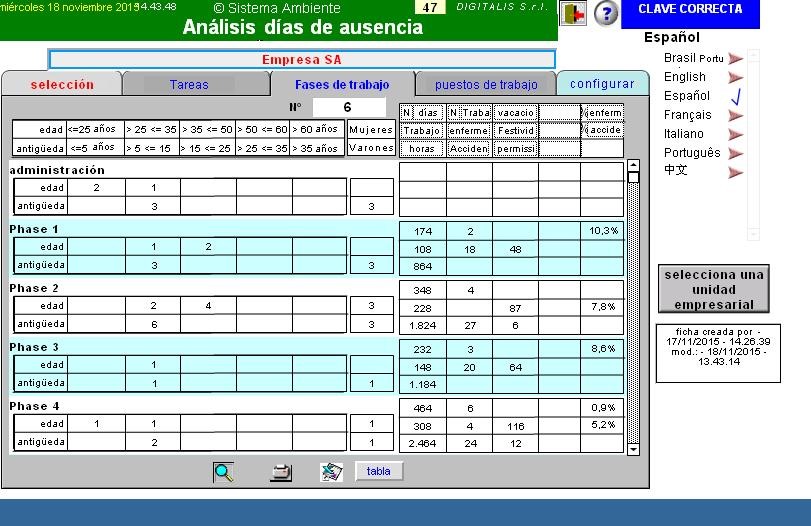Click Phase 2 hours 1.824
Screen dimensions: 811x526
[x=423, y=325]
